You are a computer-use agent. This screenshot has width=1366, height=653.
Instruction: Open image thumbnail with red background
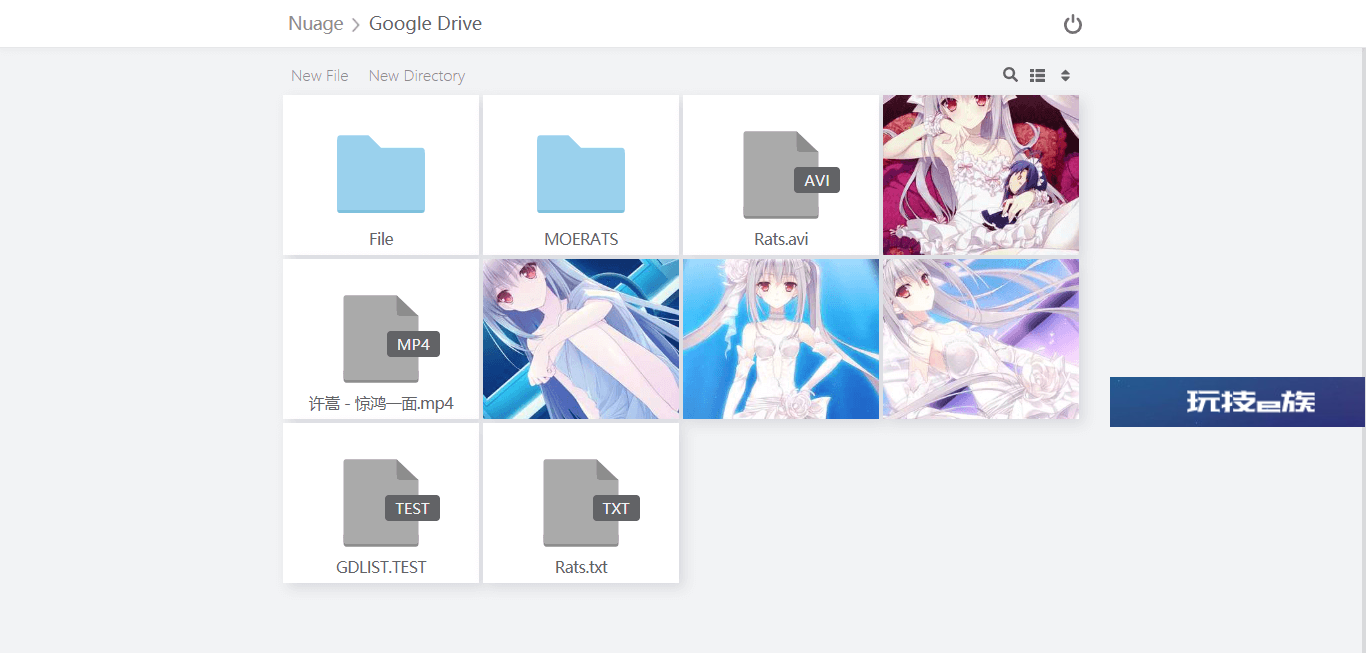point(981,175)
